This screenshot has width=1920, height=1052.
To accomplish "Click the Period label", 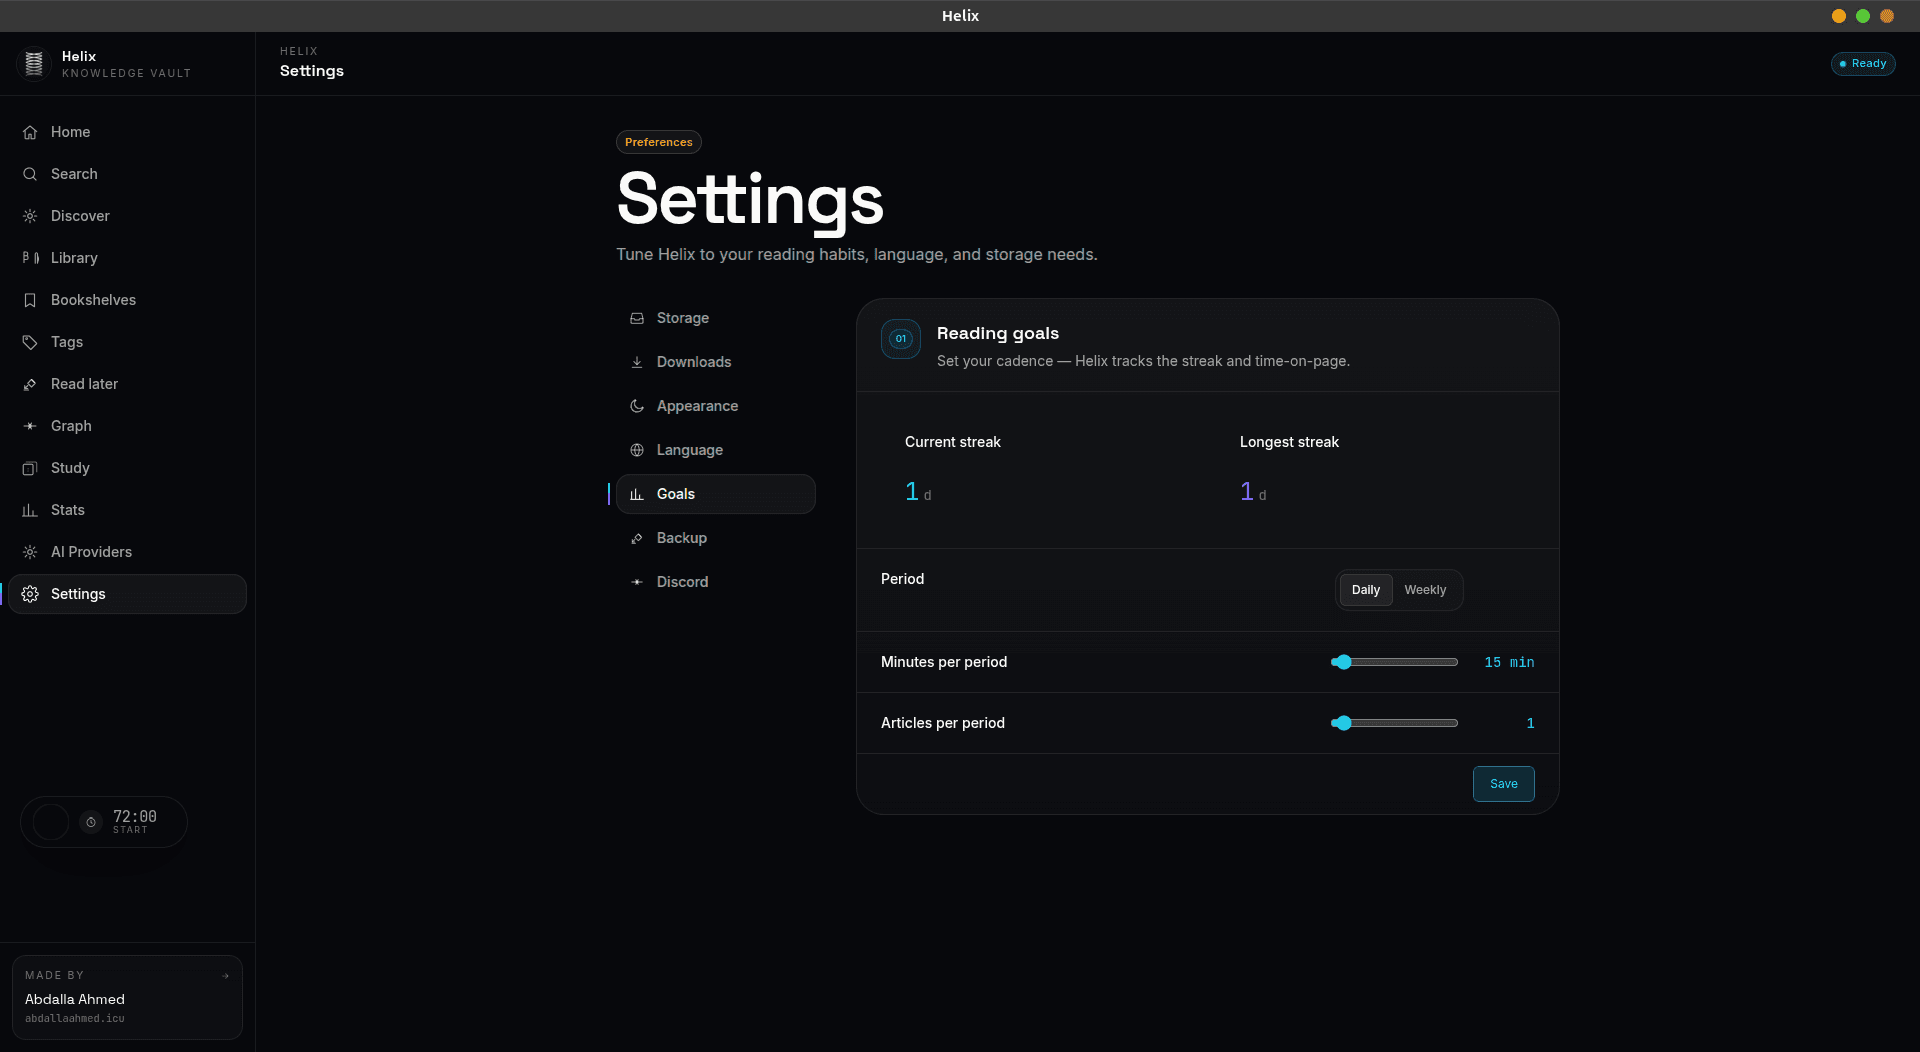I will tap(902, 579).
